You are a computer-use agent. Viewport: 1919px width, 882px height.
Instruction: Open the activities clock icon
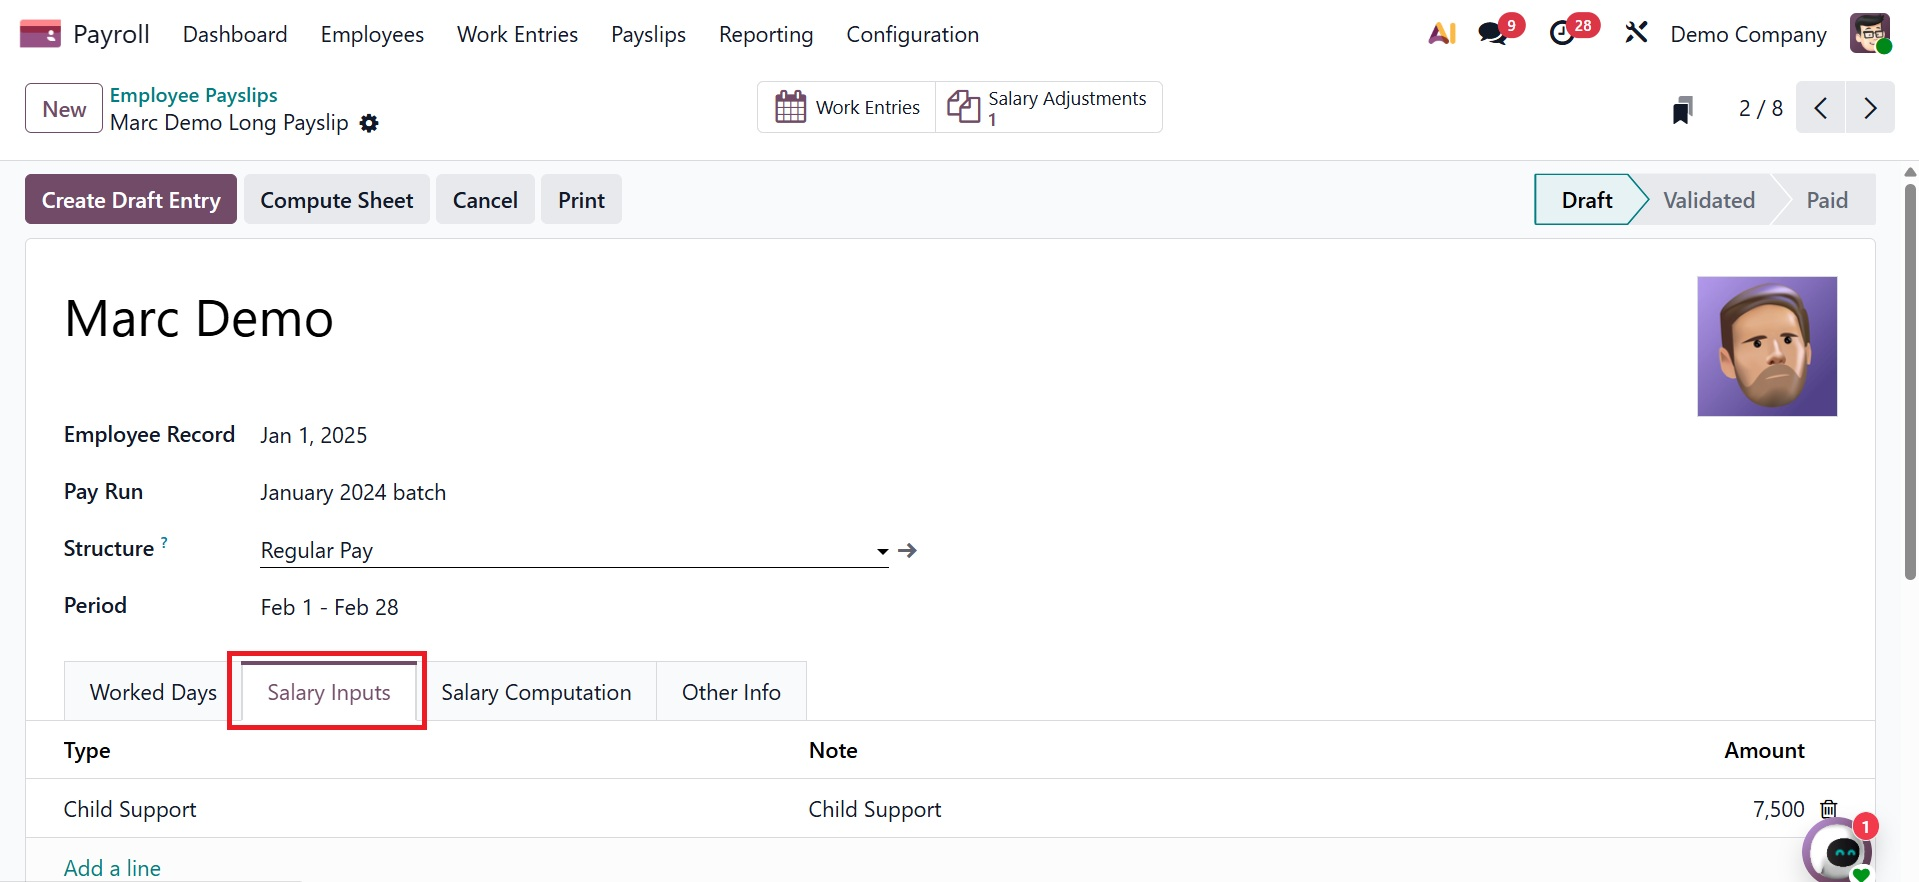(1562, 34)
